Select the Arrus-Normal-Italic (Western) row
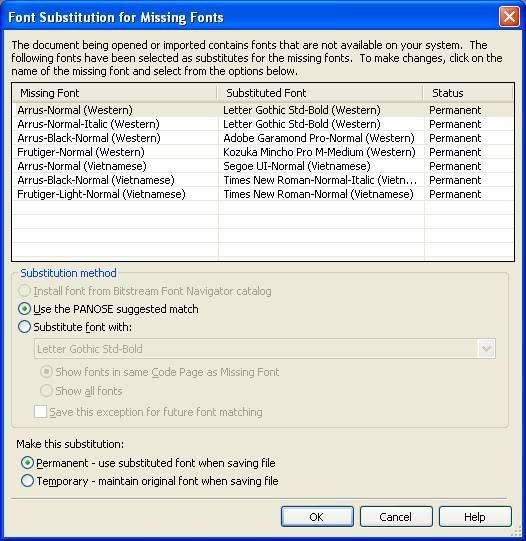This screenshot has width=526, height=541. pos(263,124)
